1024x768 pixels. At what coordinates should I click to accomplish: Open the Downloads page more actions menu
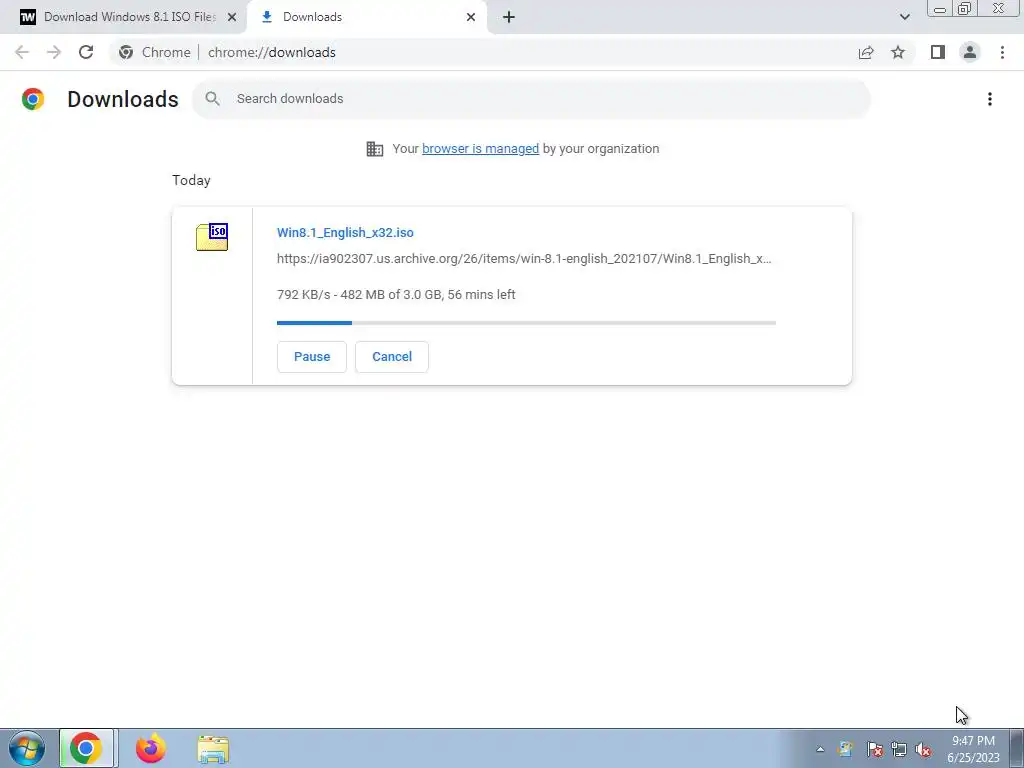click(989, 99)
